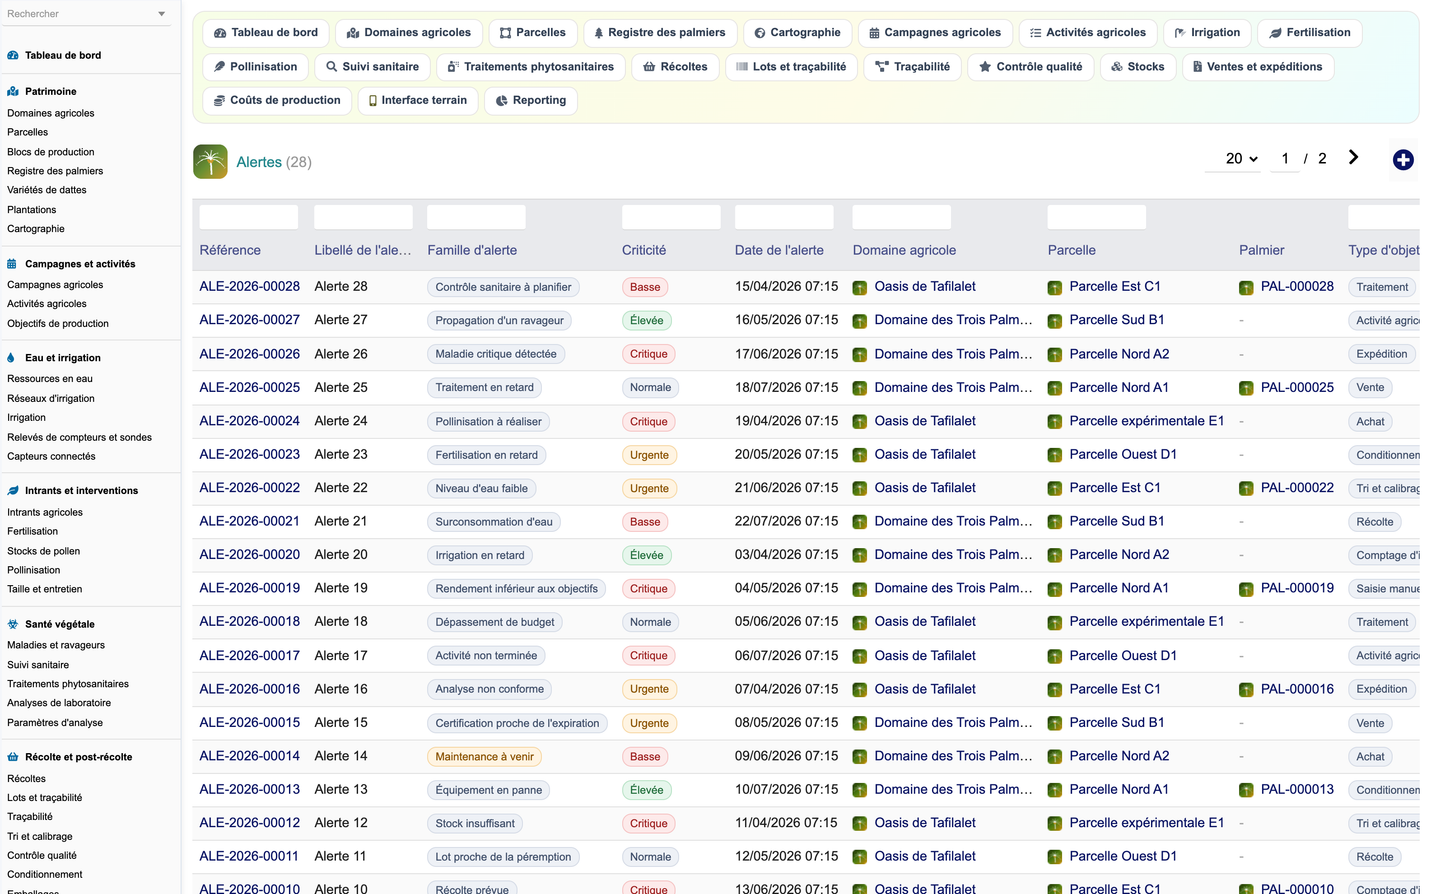Open Traçabilité top navigation button
1445x894 pixels.
pyautogui.click(x=913, y=67)
